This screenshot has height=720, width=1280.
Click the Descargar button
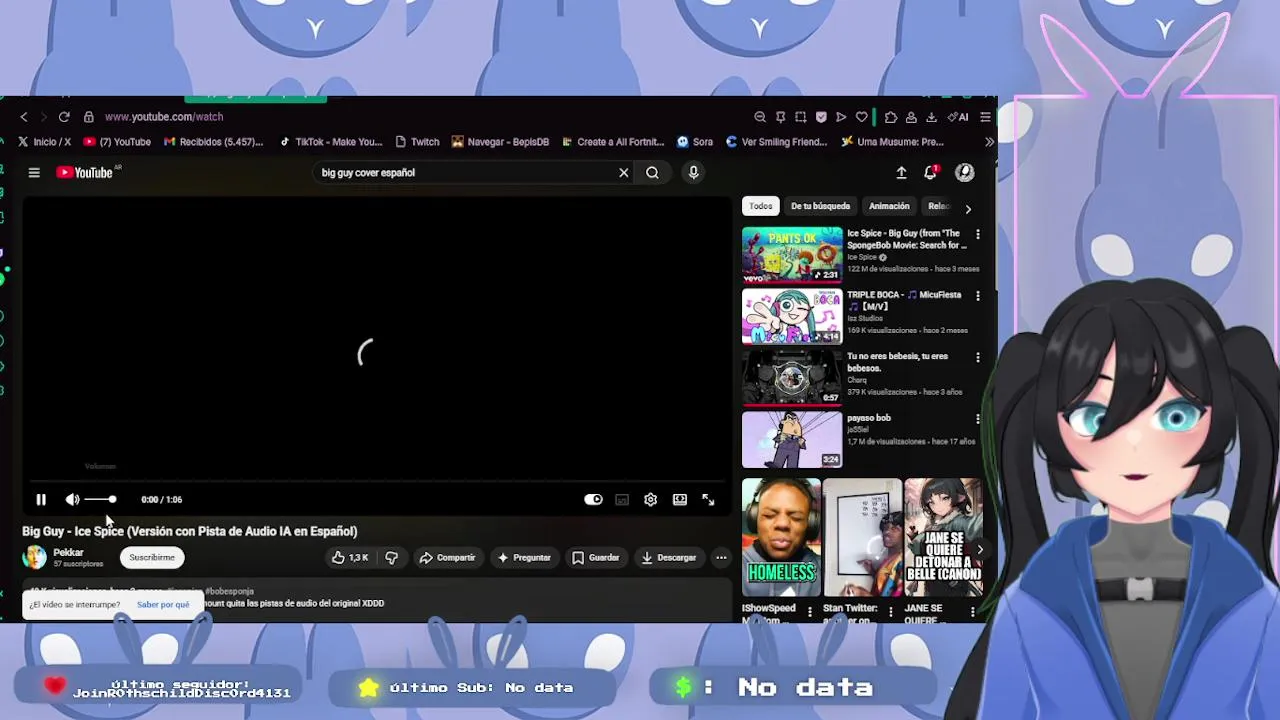click(669, 557)
